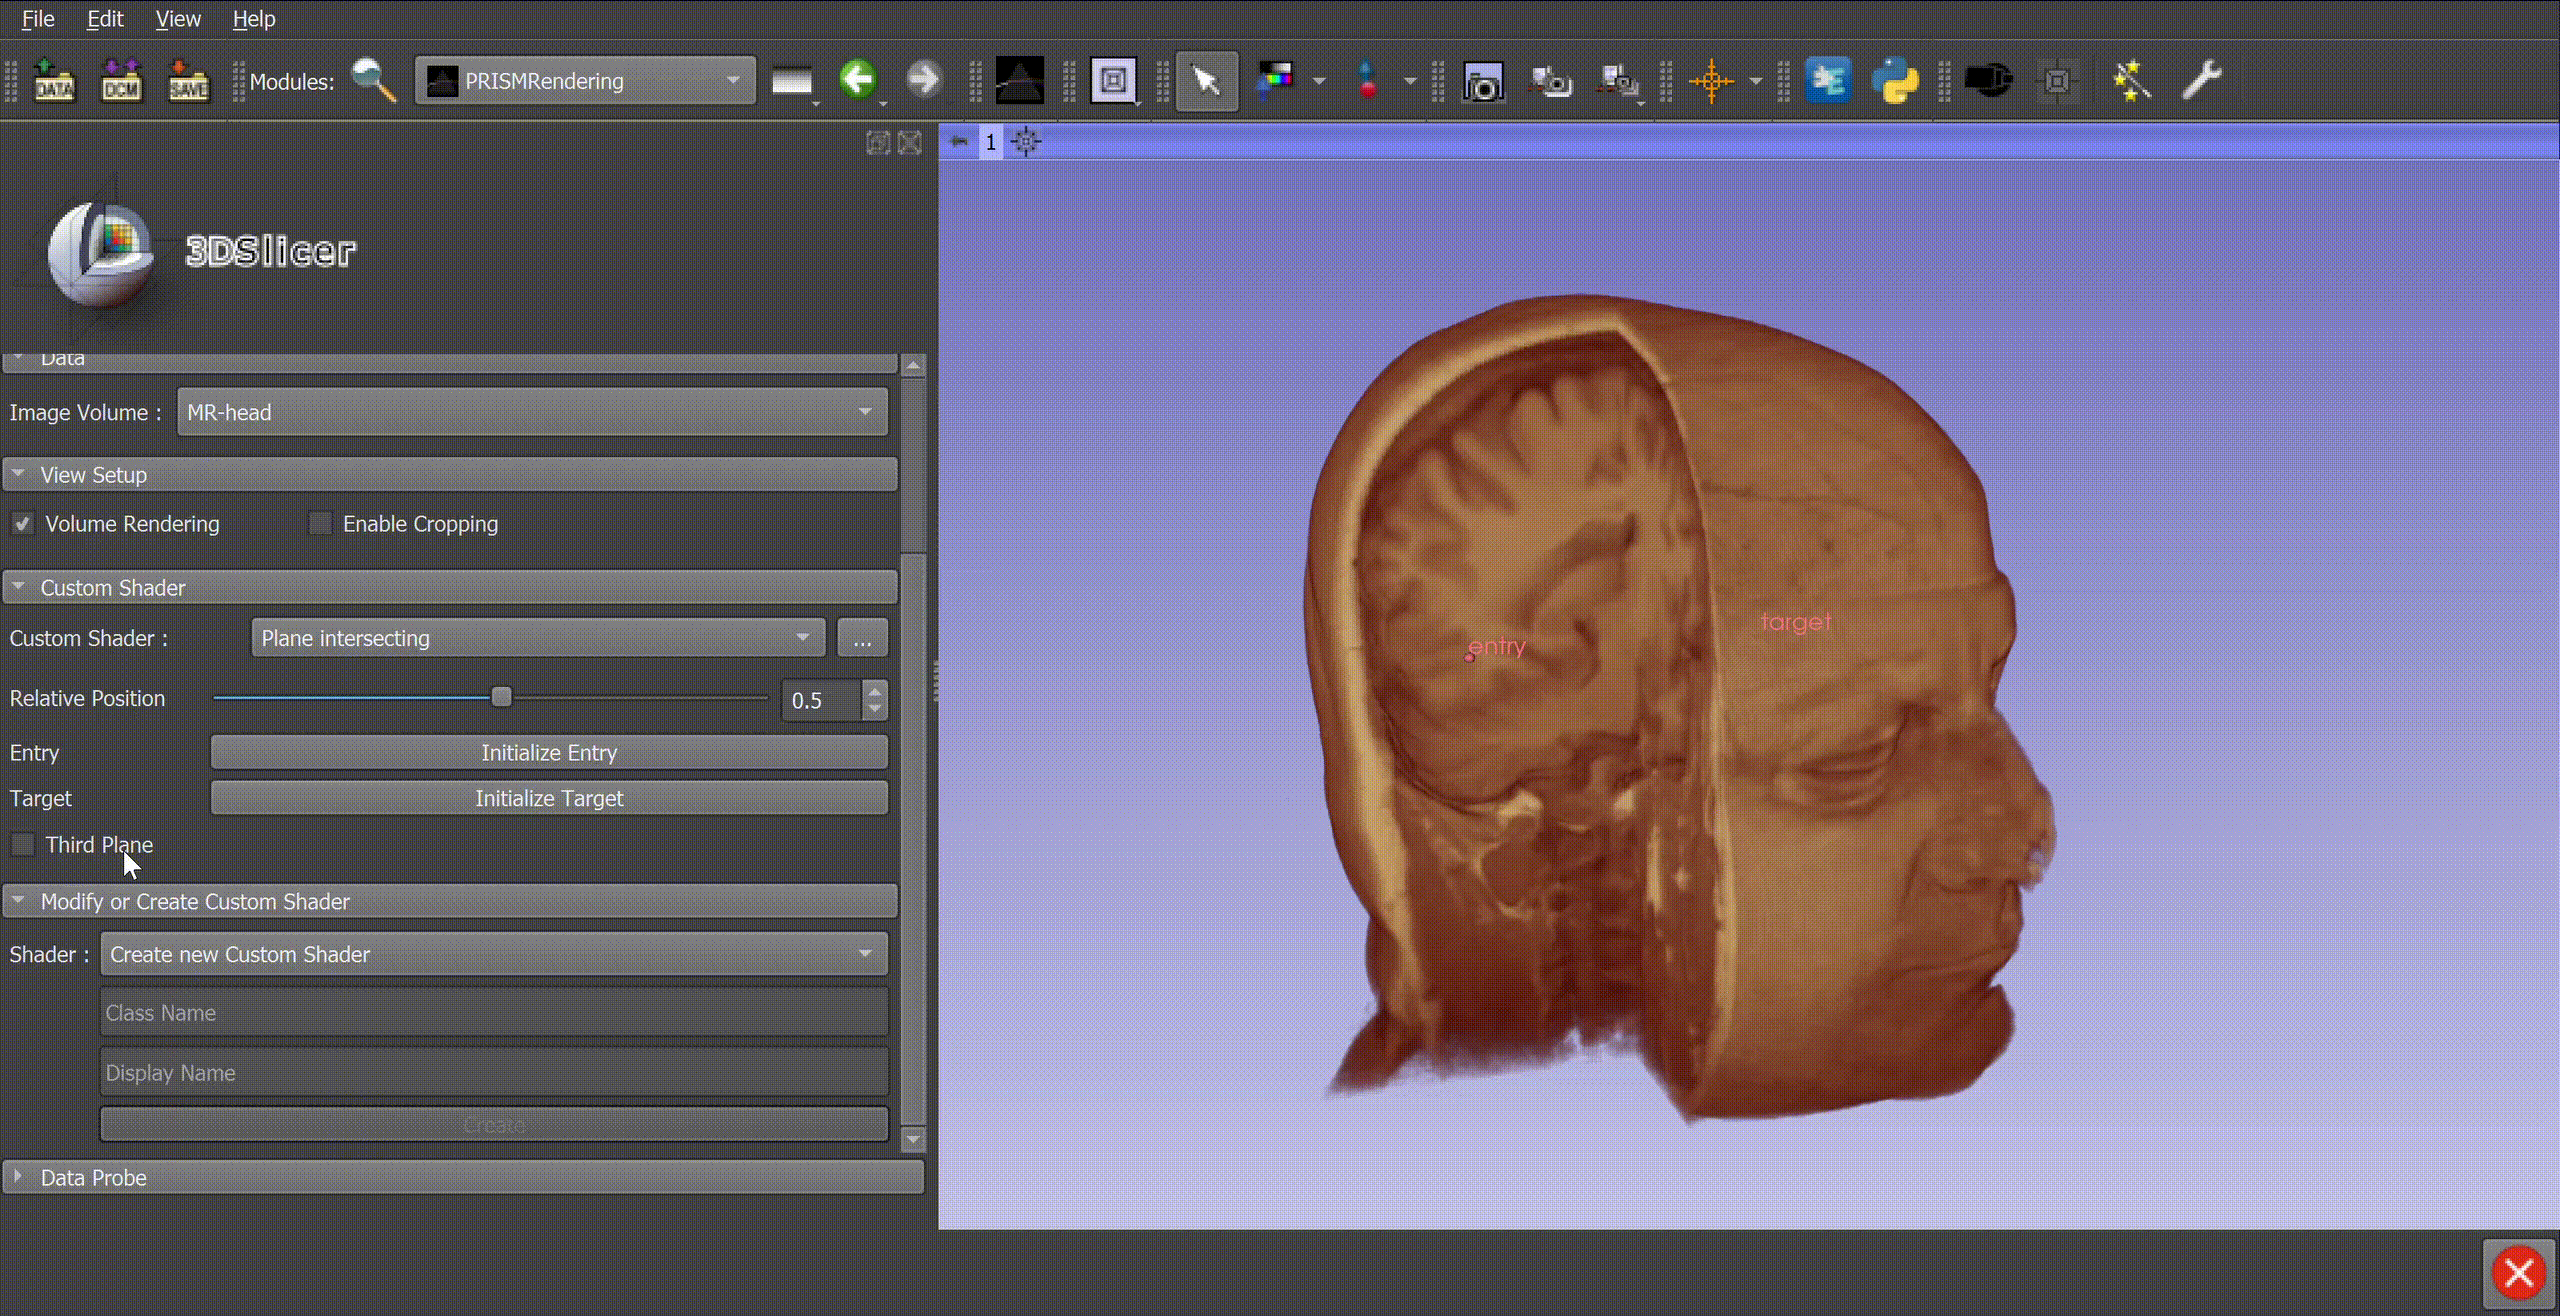Click Relative Position slider handle
Screen dimensions: 2560x1316
[501, 697]
